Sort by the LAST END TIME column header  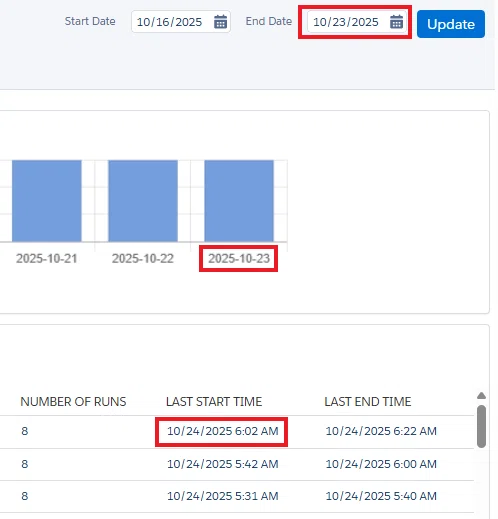pos(368,402)
